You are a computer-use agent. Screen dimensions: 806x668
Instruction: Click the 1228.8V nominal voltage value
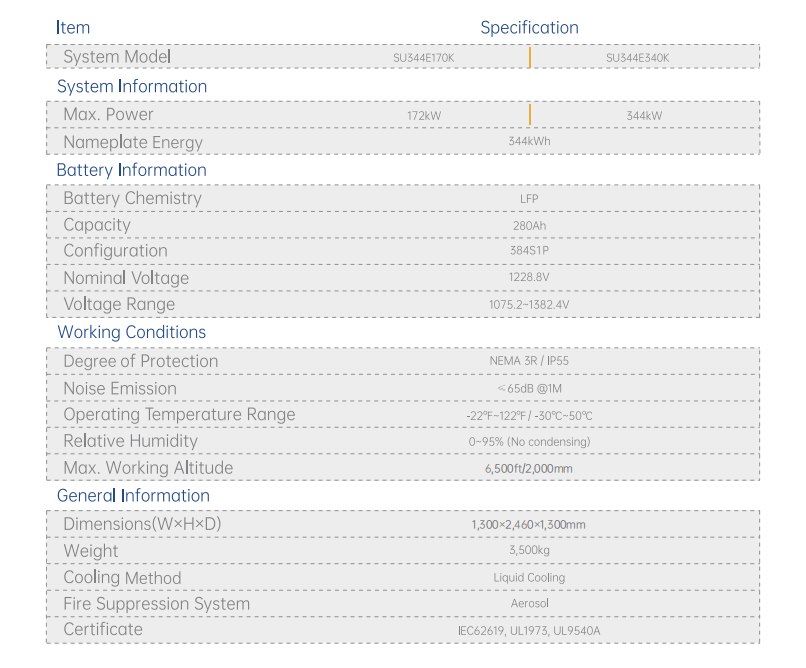[x=529, y=277]
